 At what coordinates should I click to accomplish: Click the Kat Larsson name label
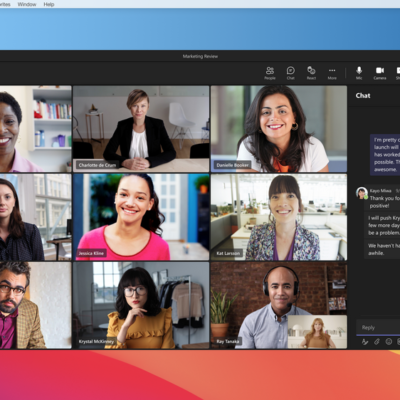[228, 253]
